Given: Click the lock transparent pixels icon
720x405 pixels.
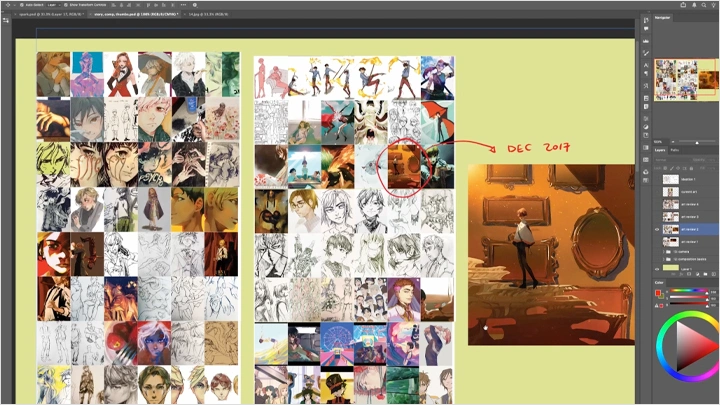Looking at the screenshot, I should (665, 168).
